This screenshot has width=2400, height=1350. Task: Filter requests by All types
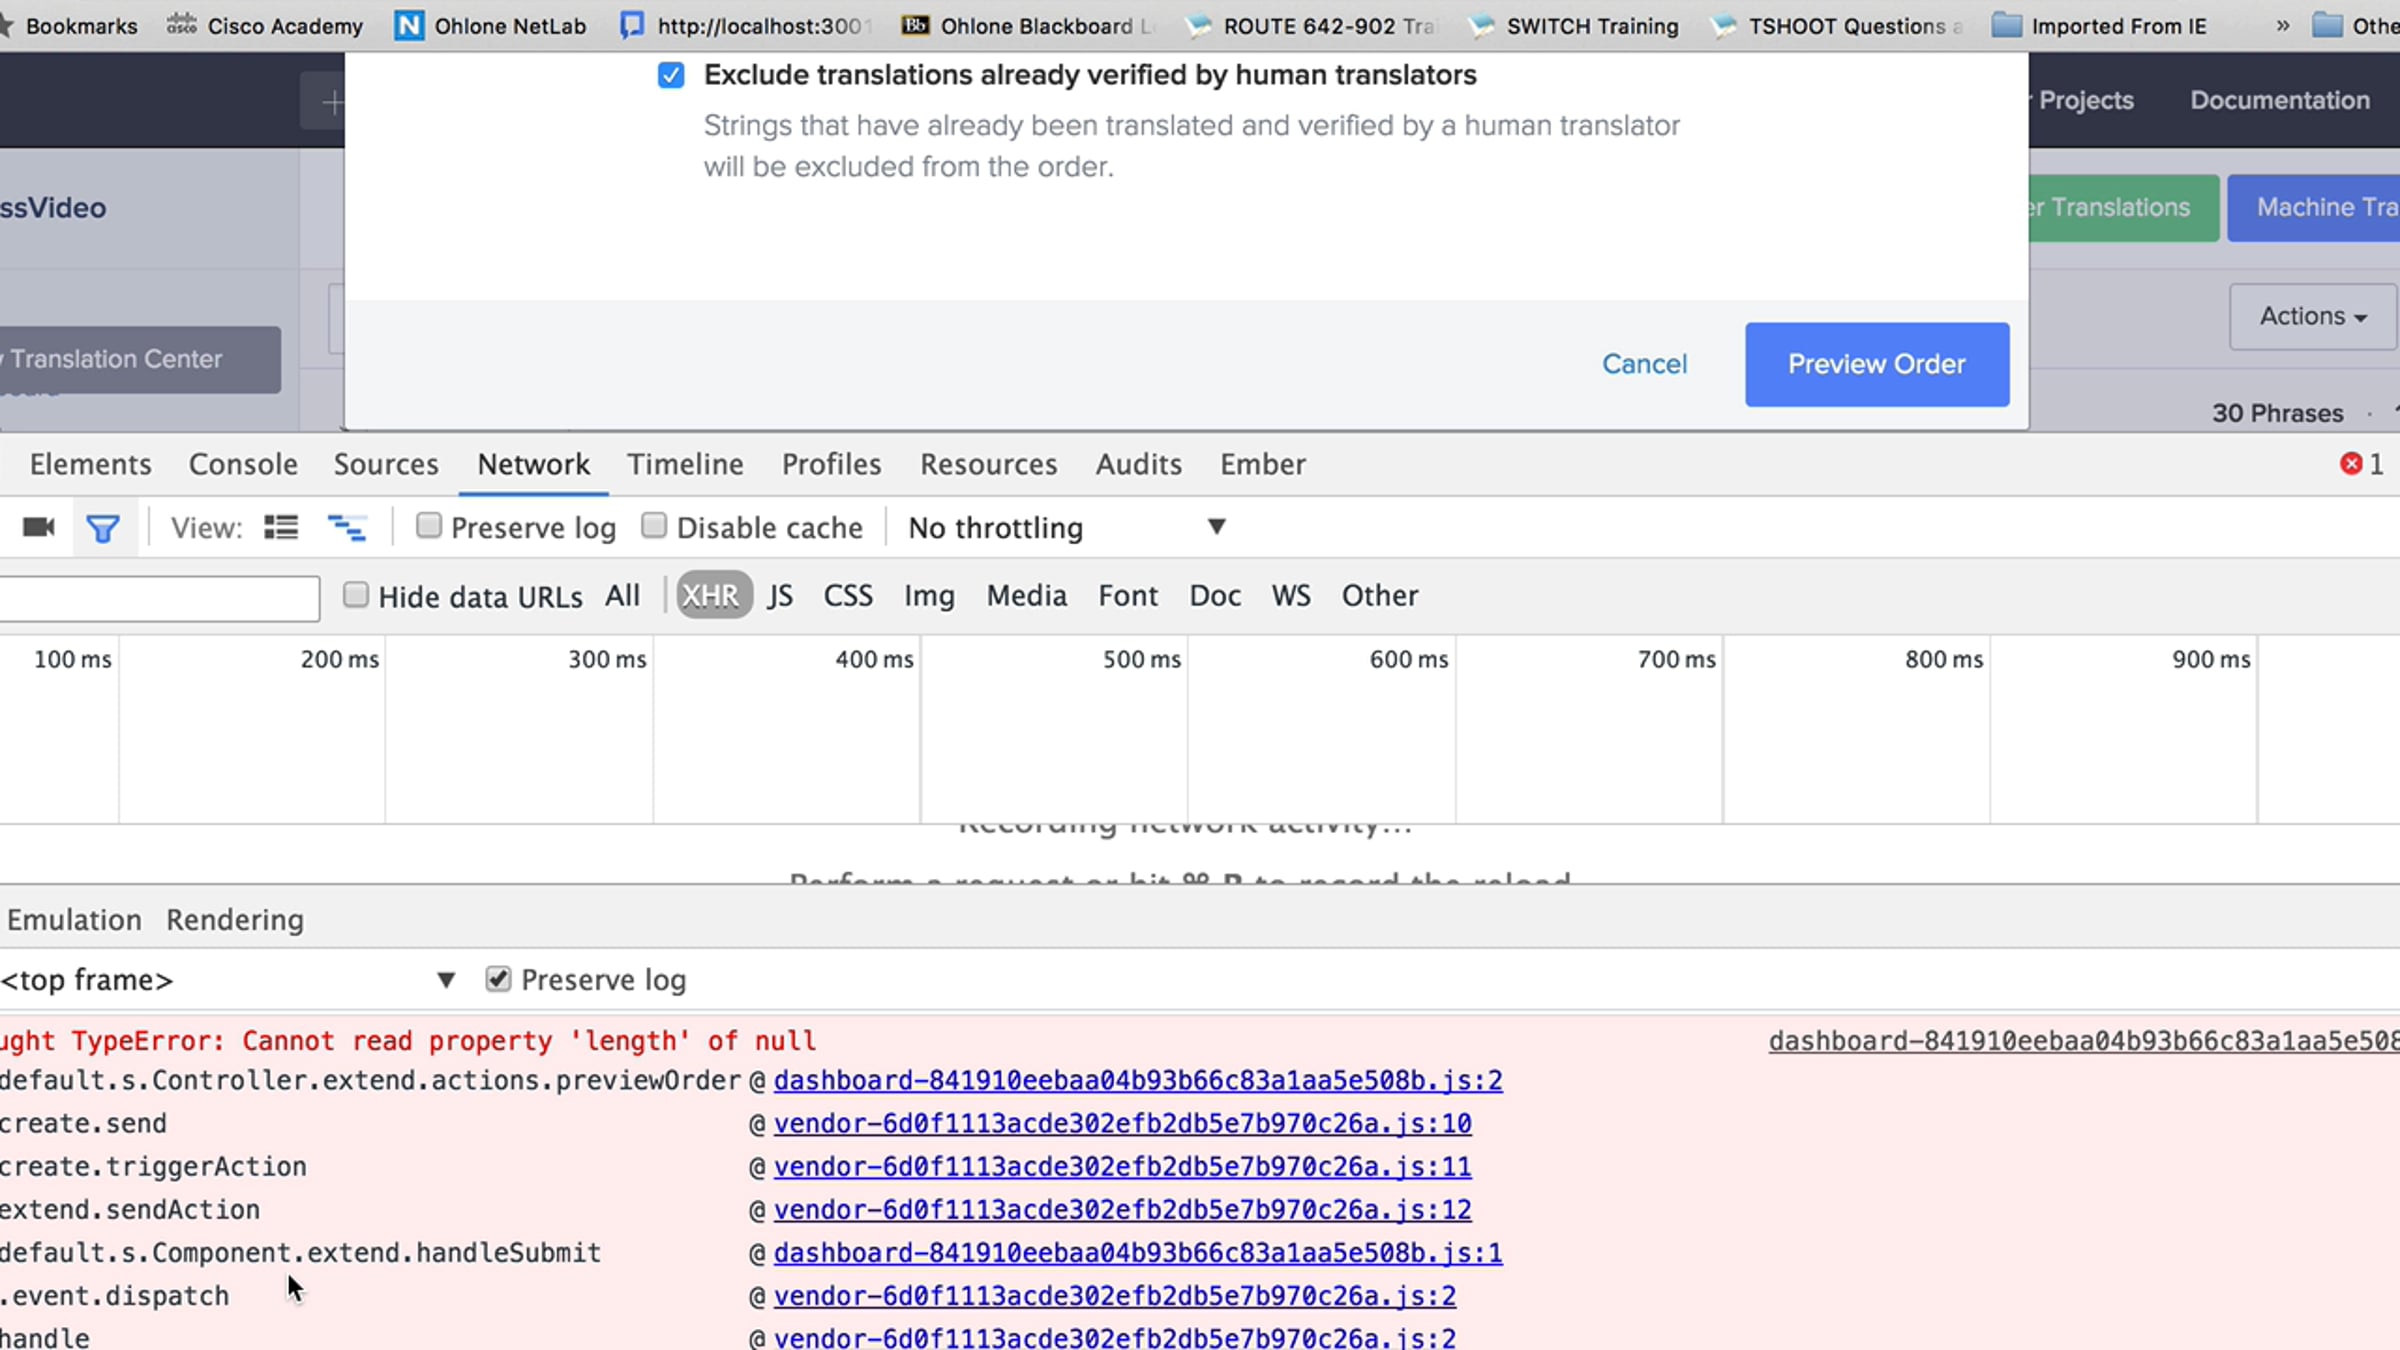click(x=622, y=595)
